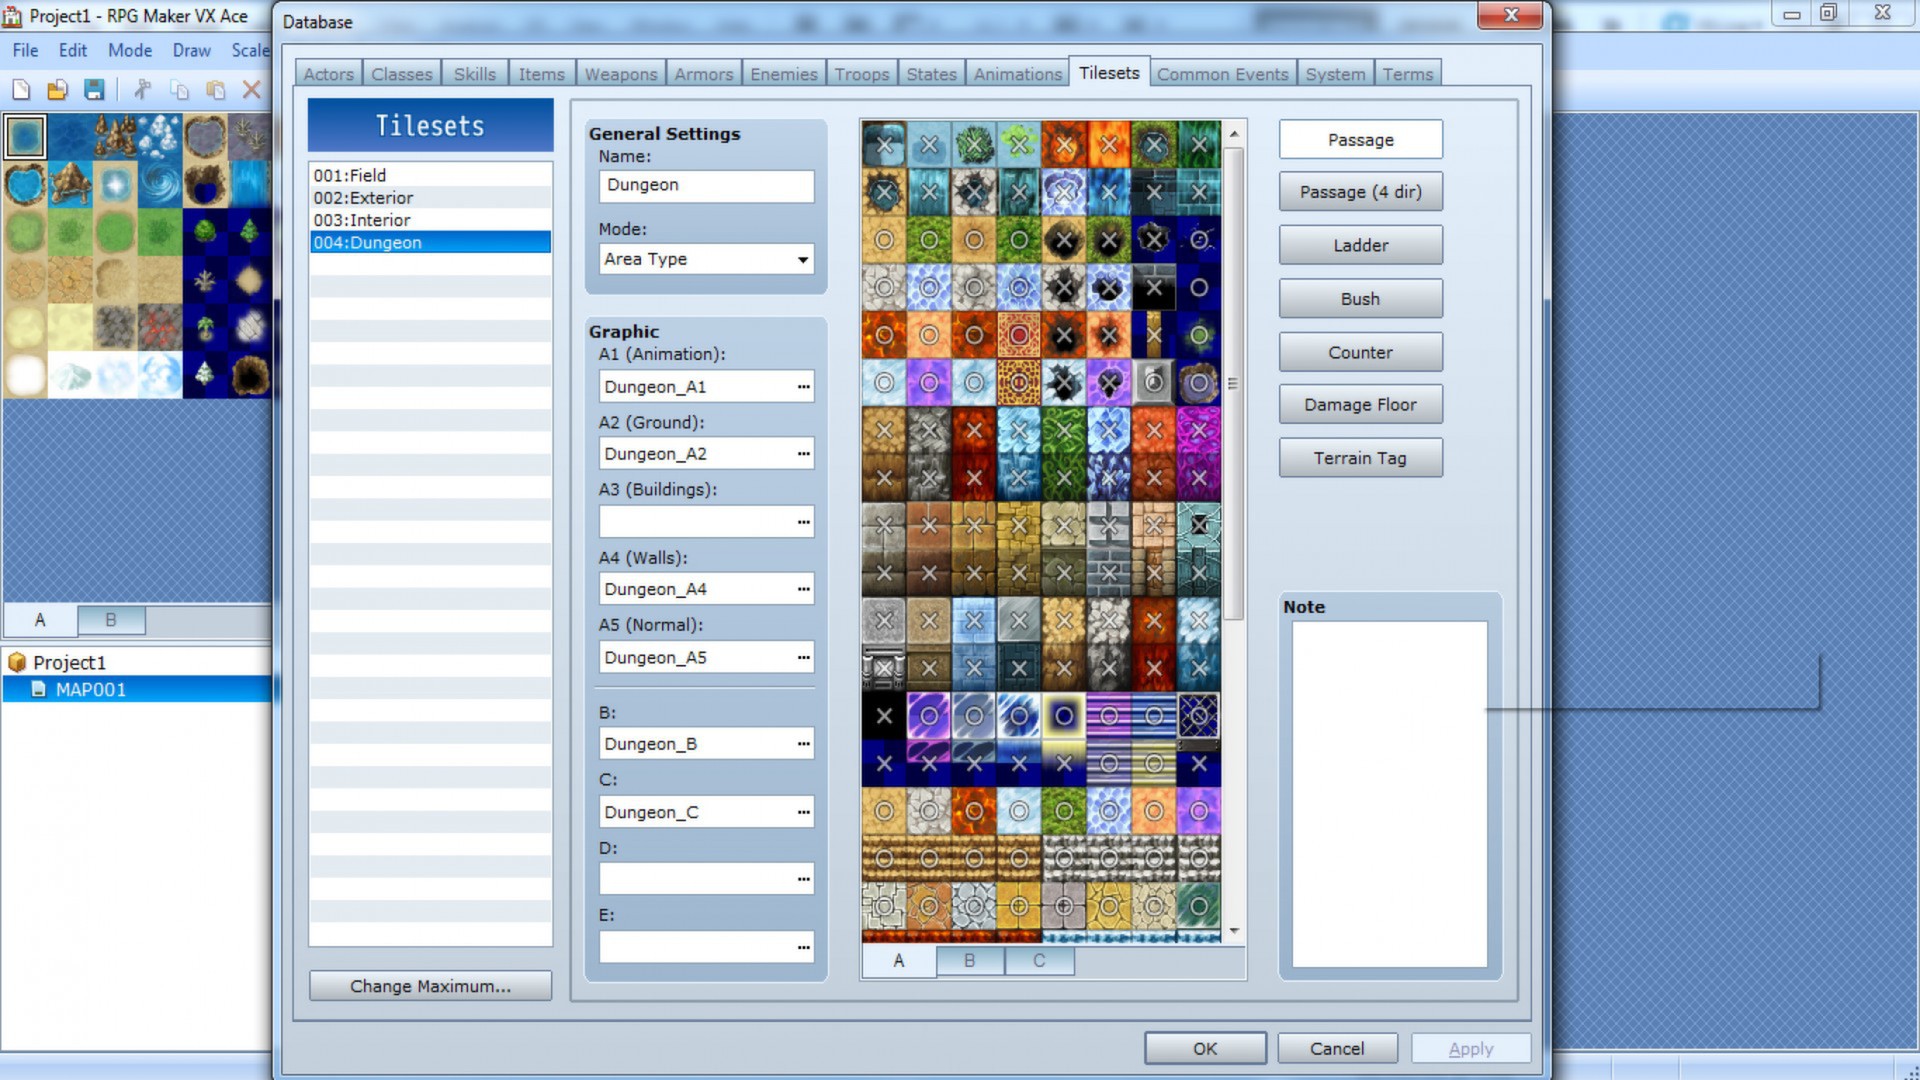The width and height of the screenshot is (1920, 1080).
Task: Open the Mode dropdown for Area Type
Action: (x=802, y=258)
